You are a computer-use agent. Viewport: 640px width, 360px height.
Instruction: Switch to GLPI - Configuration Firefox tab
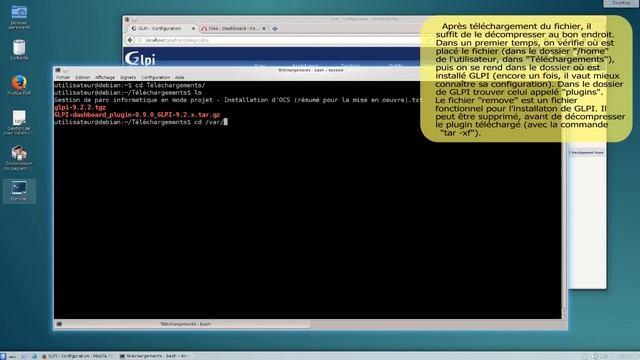[162, 29]
